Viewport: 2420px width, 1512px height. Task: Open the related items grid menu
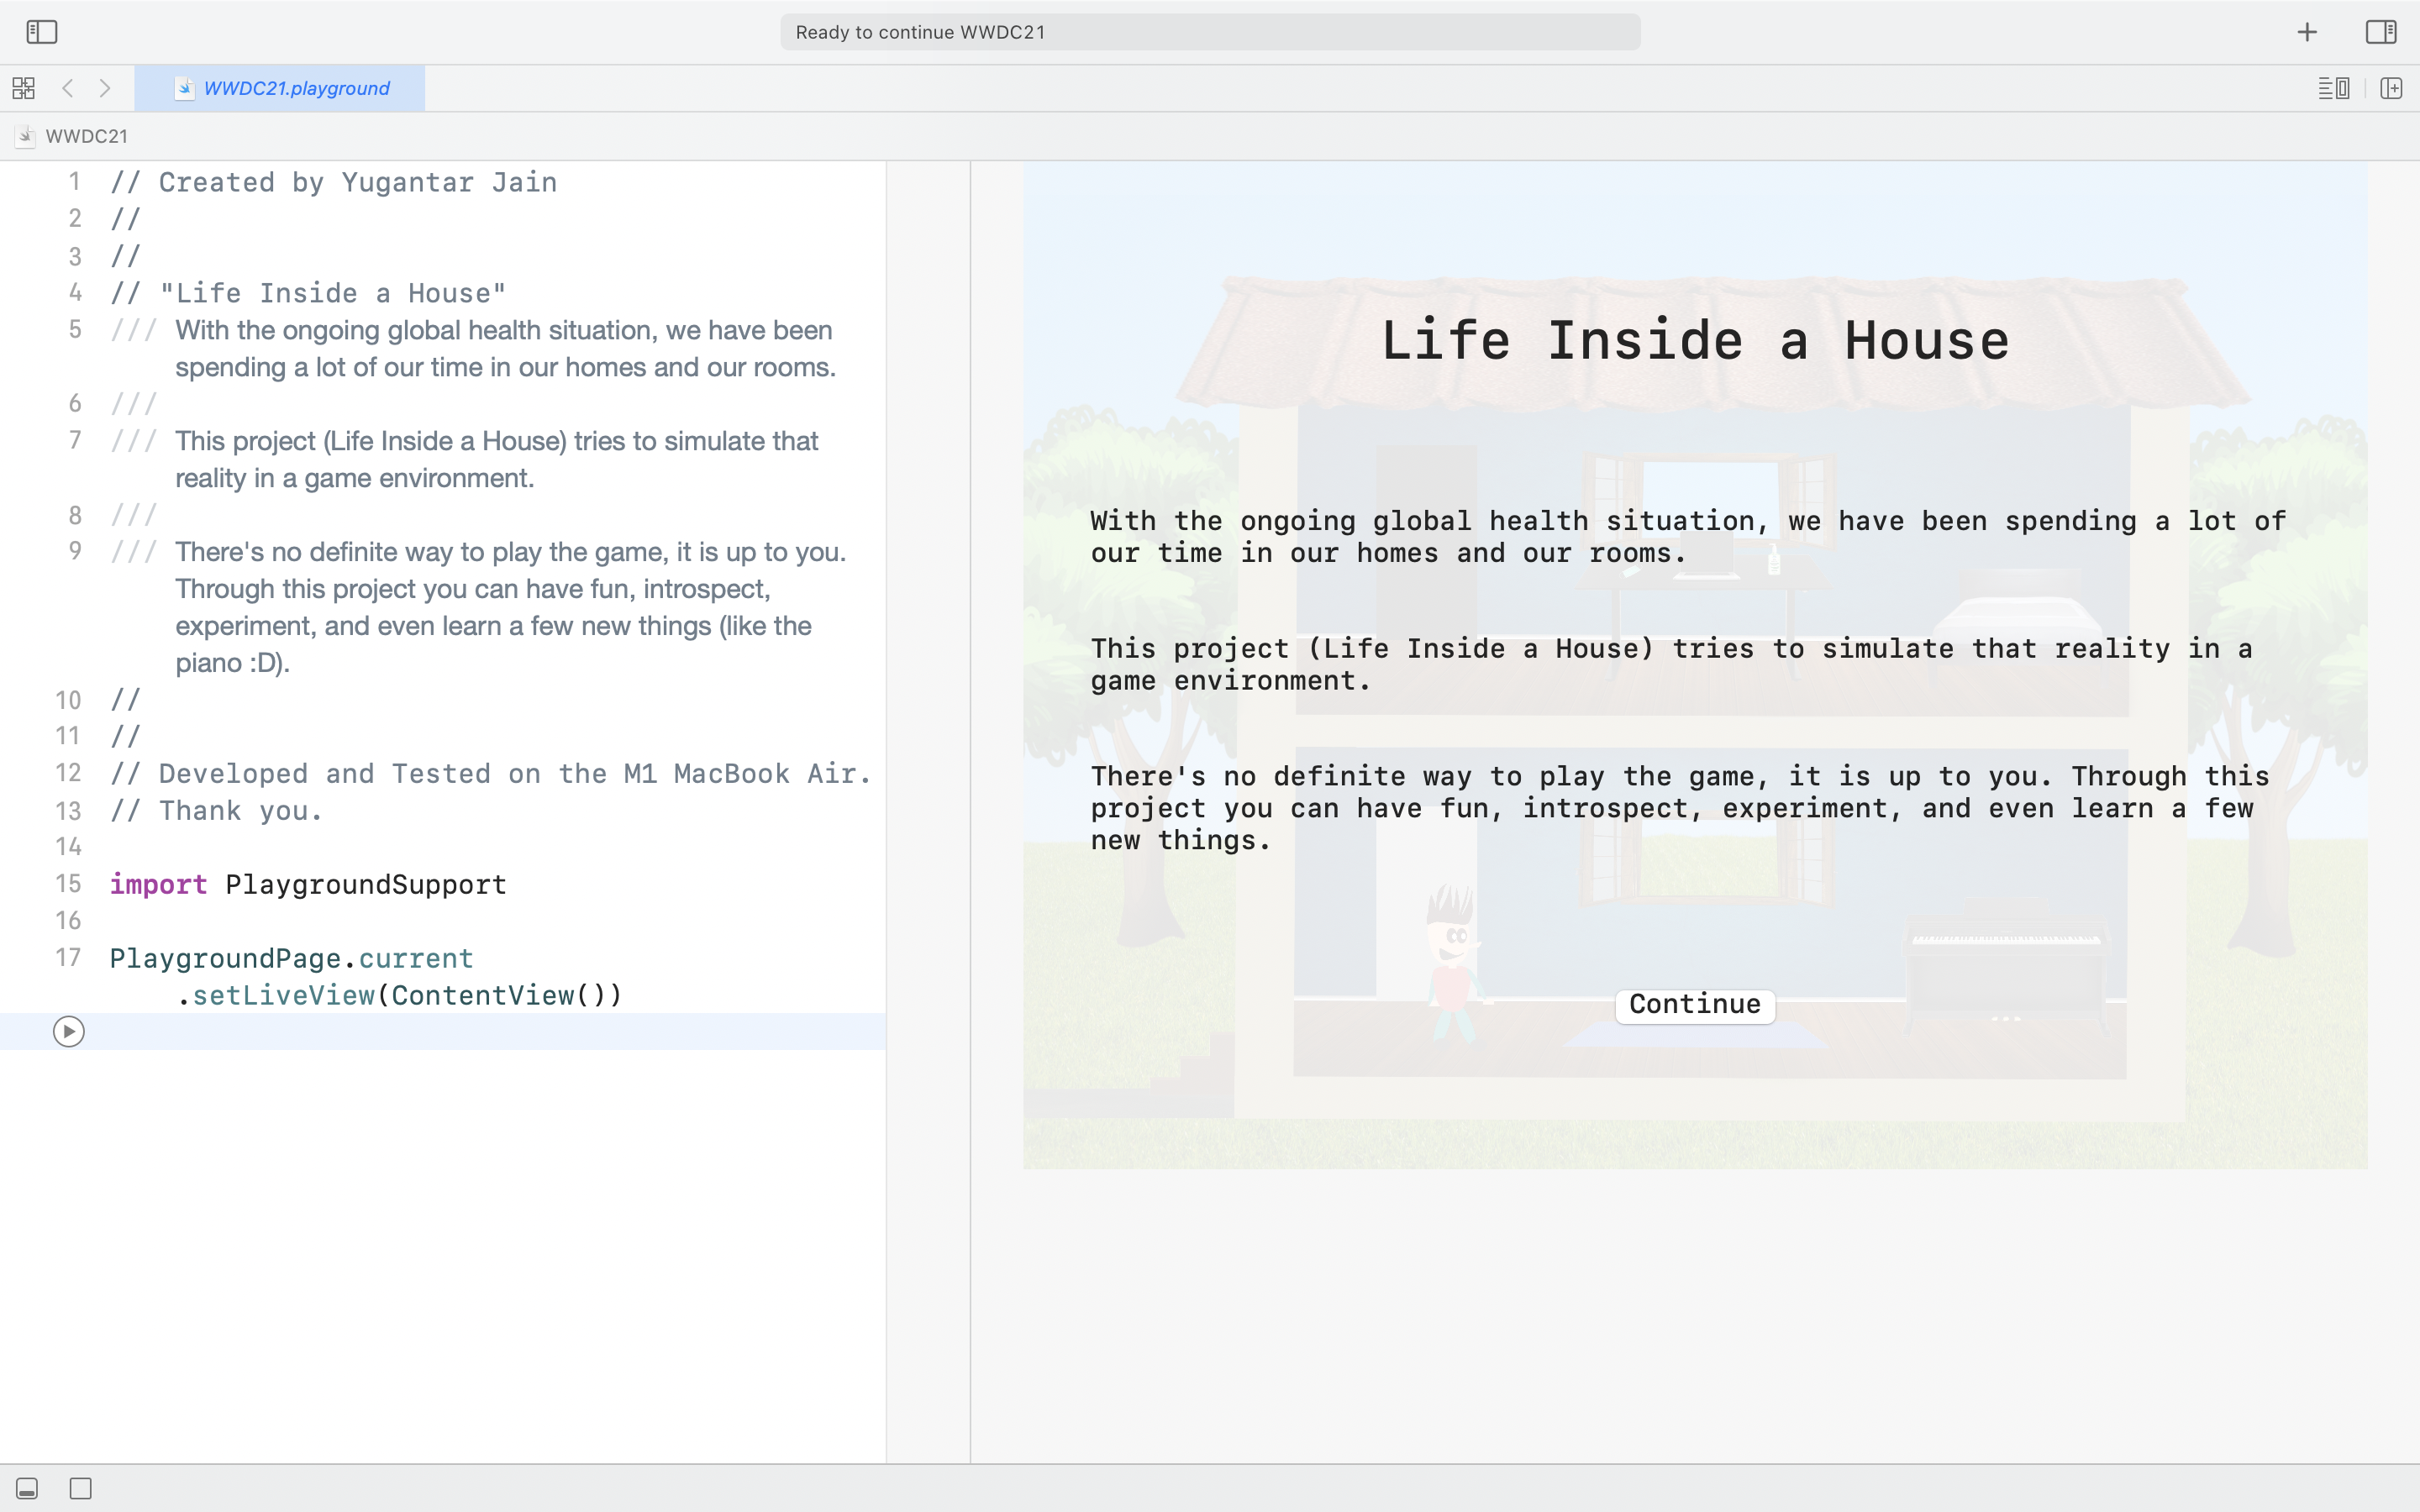(x=24, y=88)
